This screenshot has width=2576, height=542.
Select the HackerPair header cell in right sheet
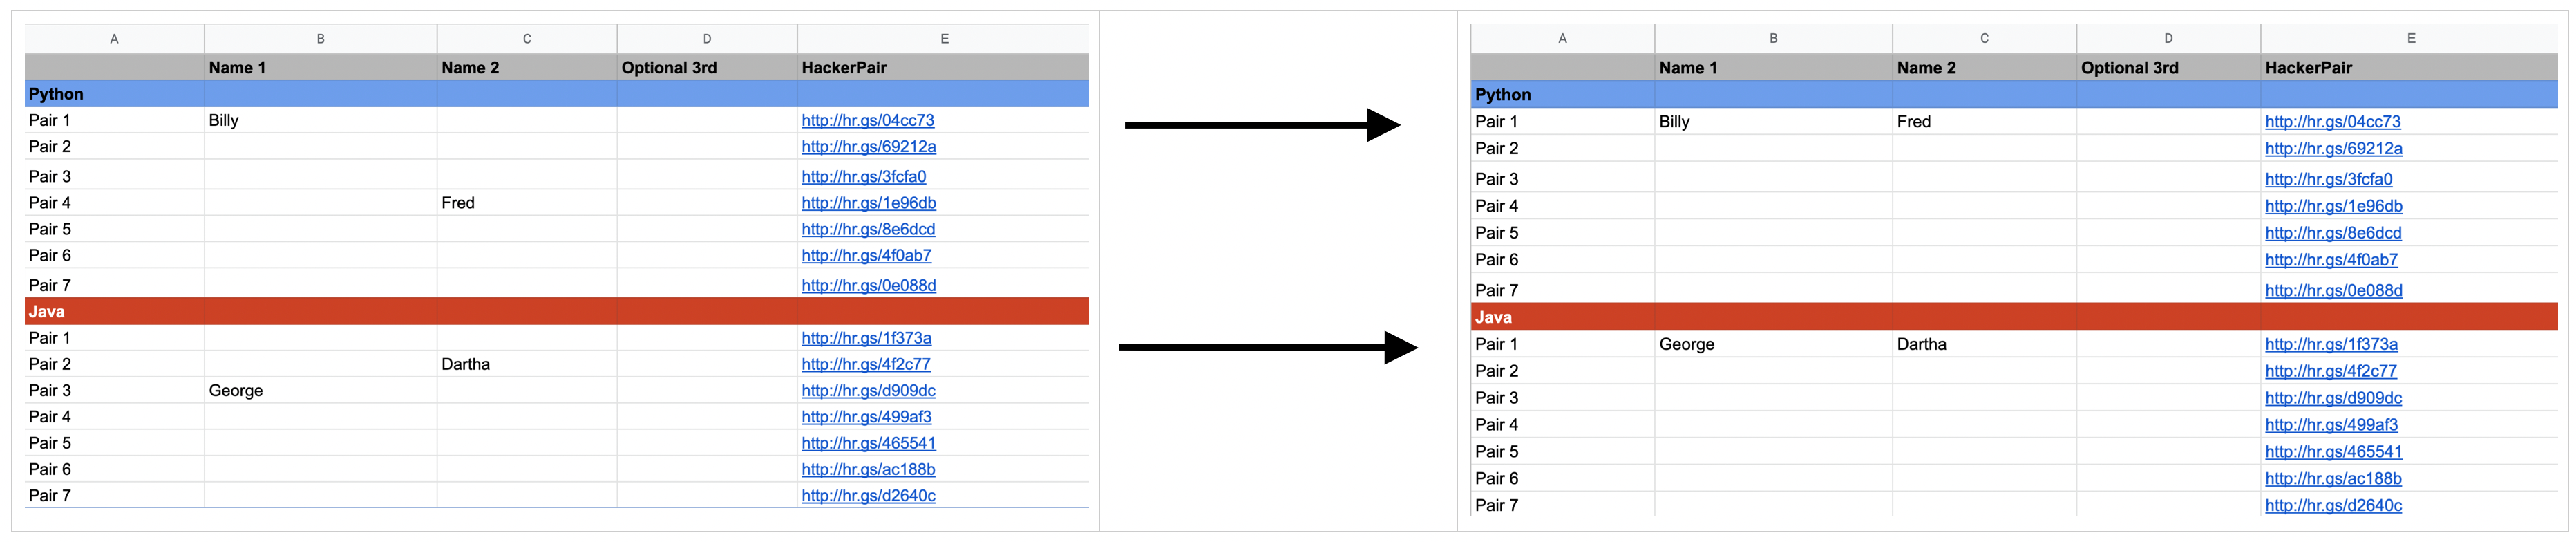[2308, 68]
